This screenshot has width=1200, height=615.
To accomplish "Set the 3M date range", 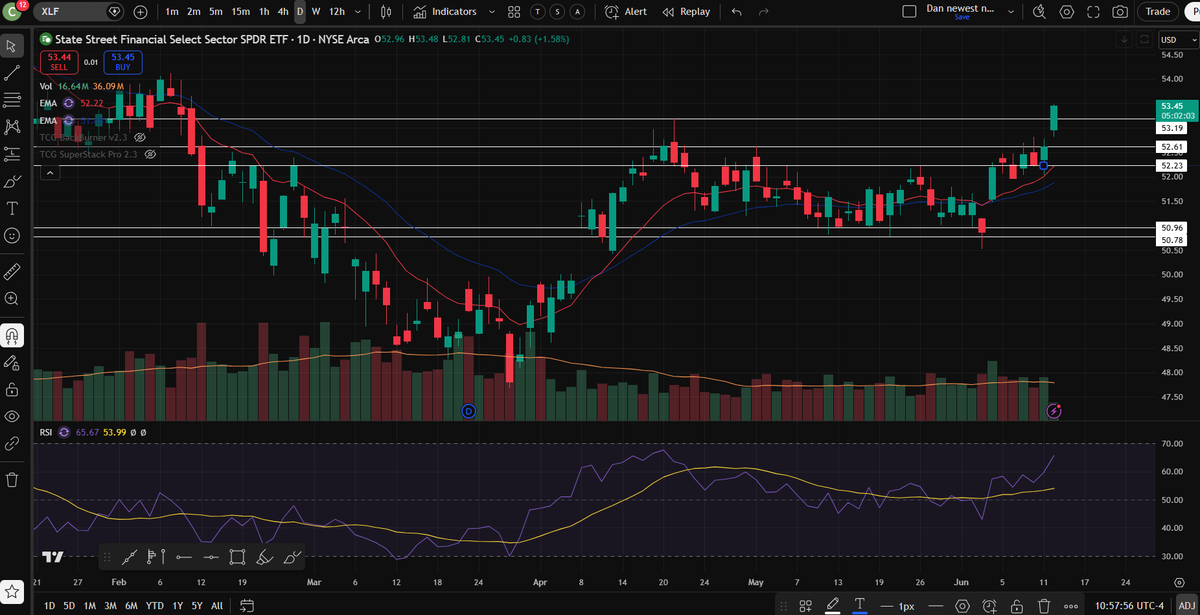I will pyautogui.click(x=110, y=605).
